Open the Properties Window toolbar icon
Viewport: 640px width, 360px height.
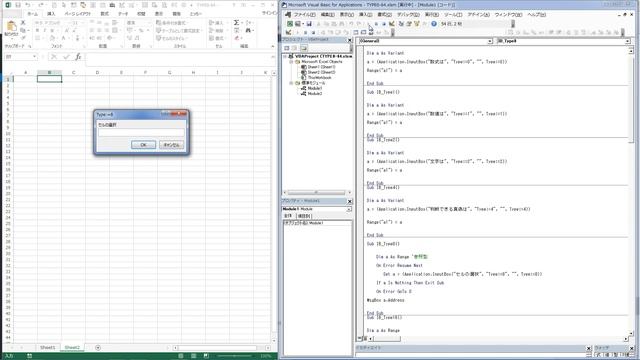click(x=409, y=24)
